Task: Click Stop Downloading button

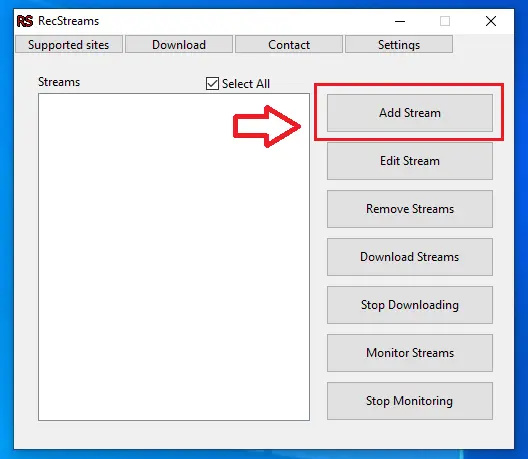Action: [x=410, y=305]
